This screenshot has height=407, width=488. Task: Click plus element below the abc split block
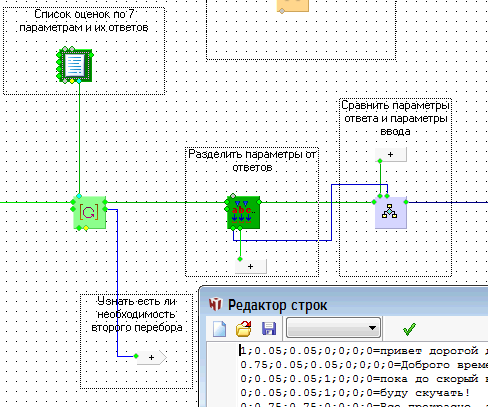click(251, 266)
